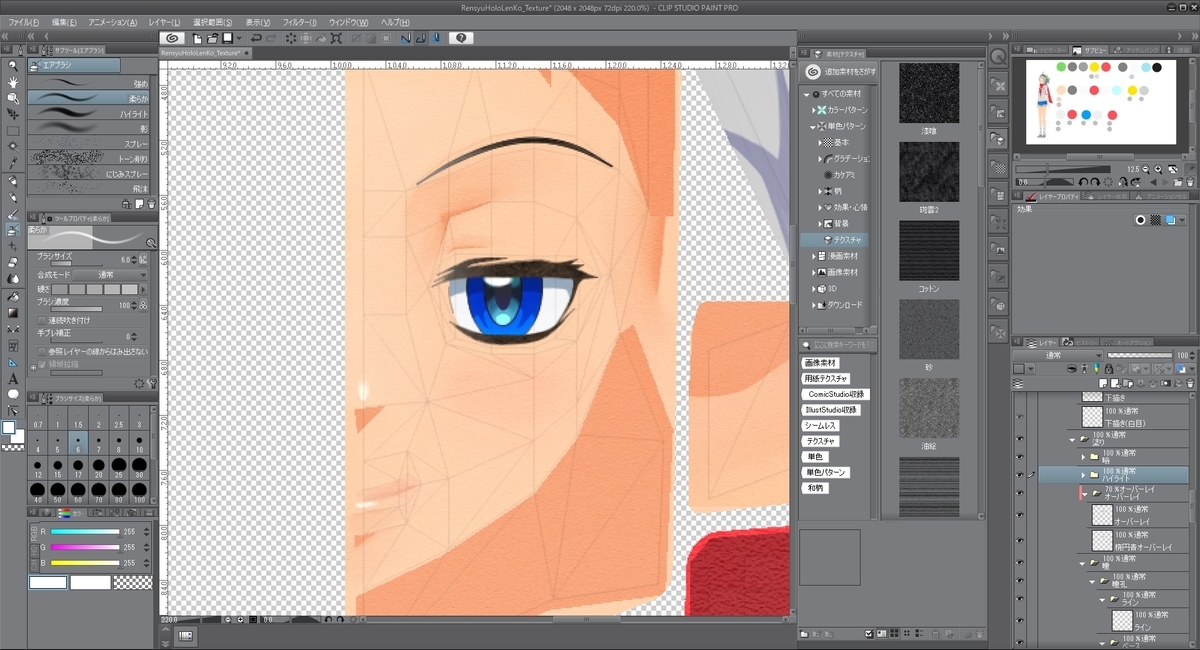
Task: Expand ダウンロード material folder
Action: tap(813, 305)
